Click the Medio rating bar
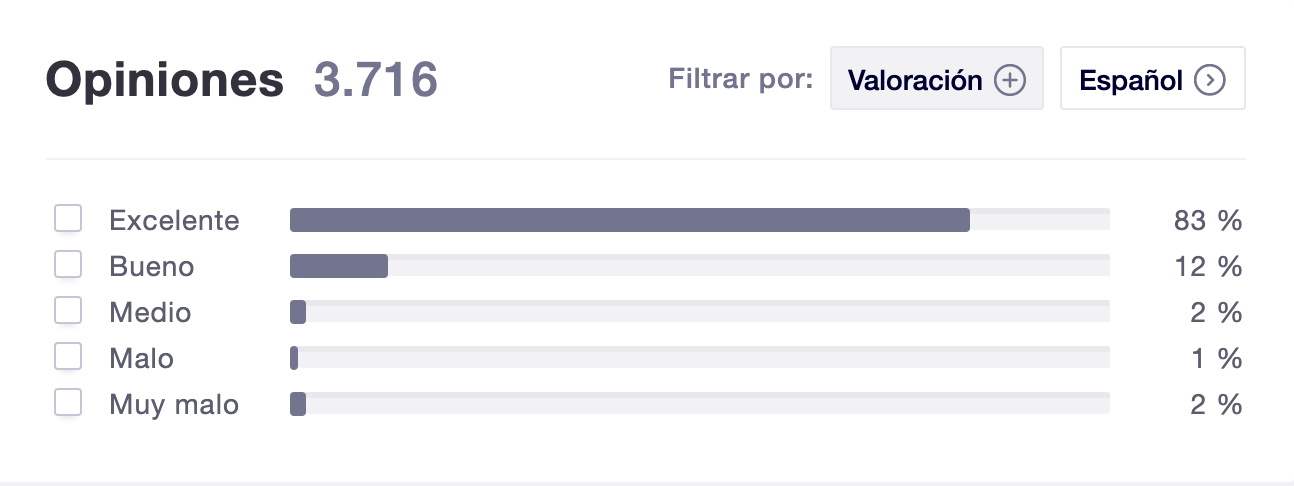This screenshot has width=1294, height=486. [x=700, y=312]
